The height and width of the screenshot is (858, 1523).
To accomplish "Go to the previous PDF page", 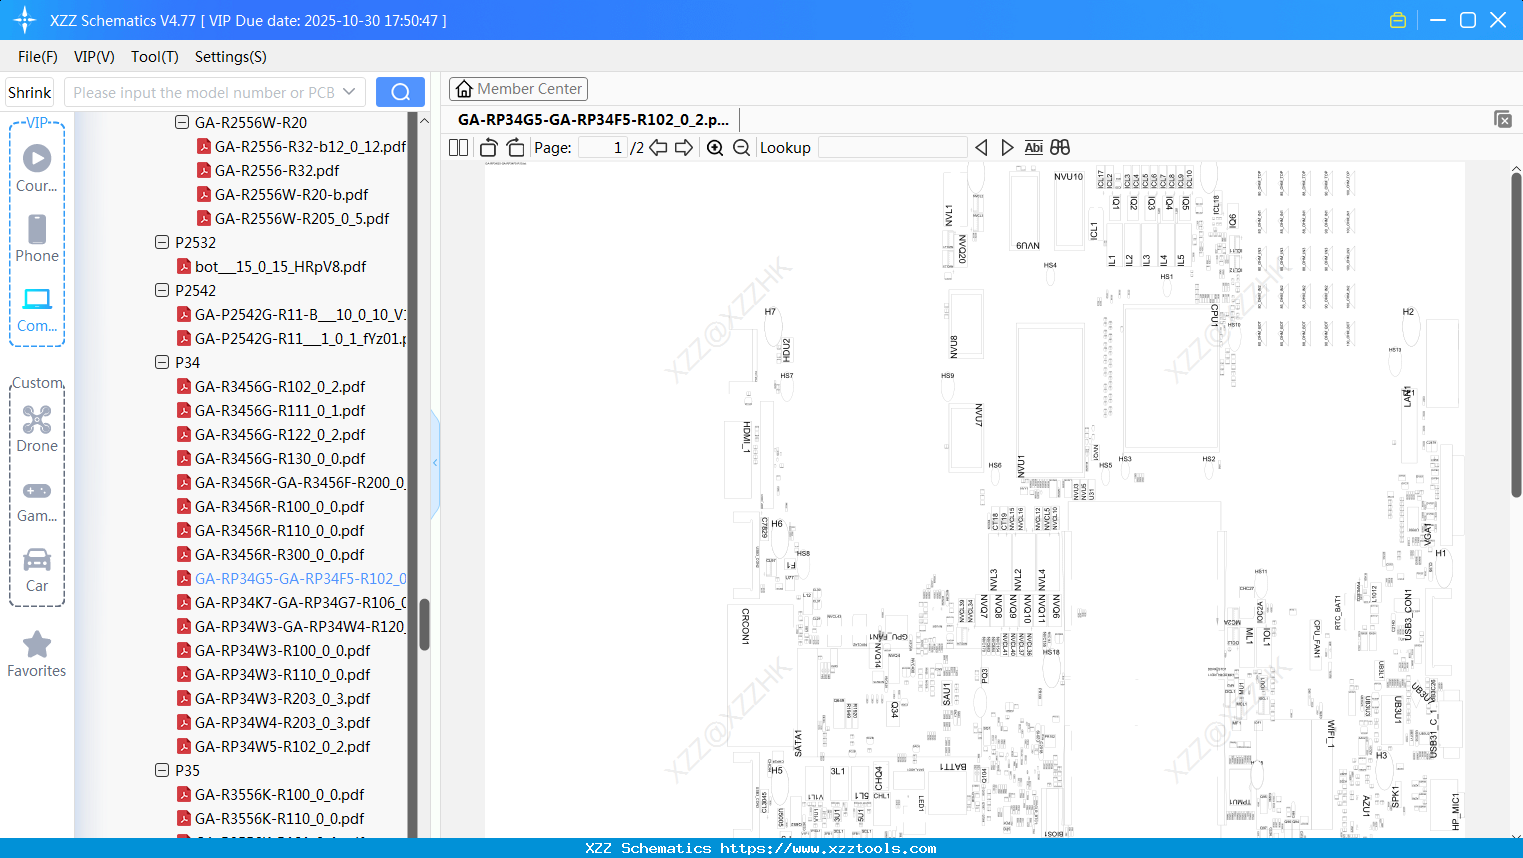I will [658, 148].
